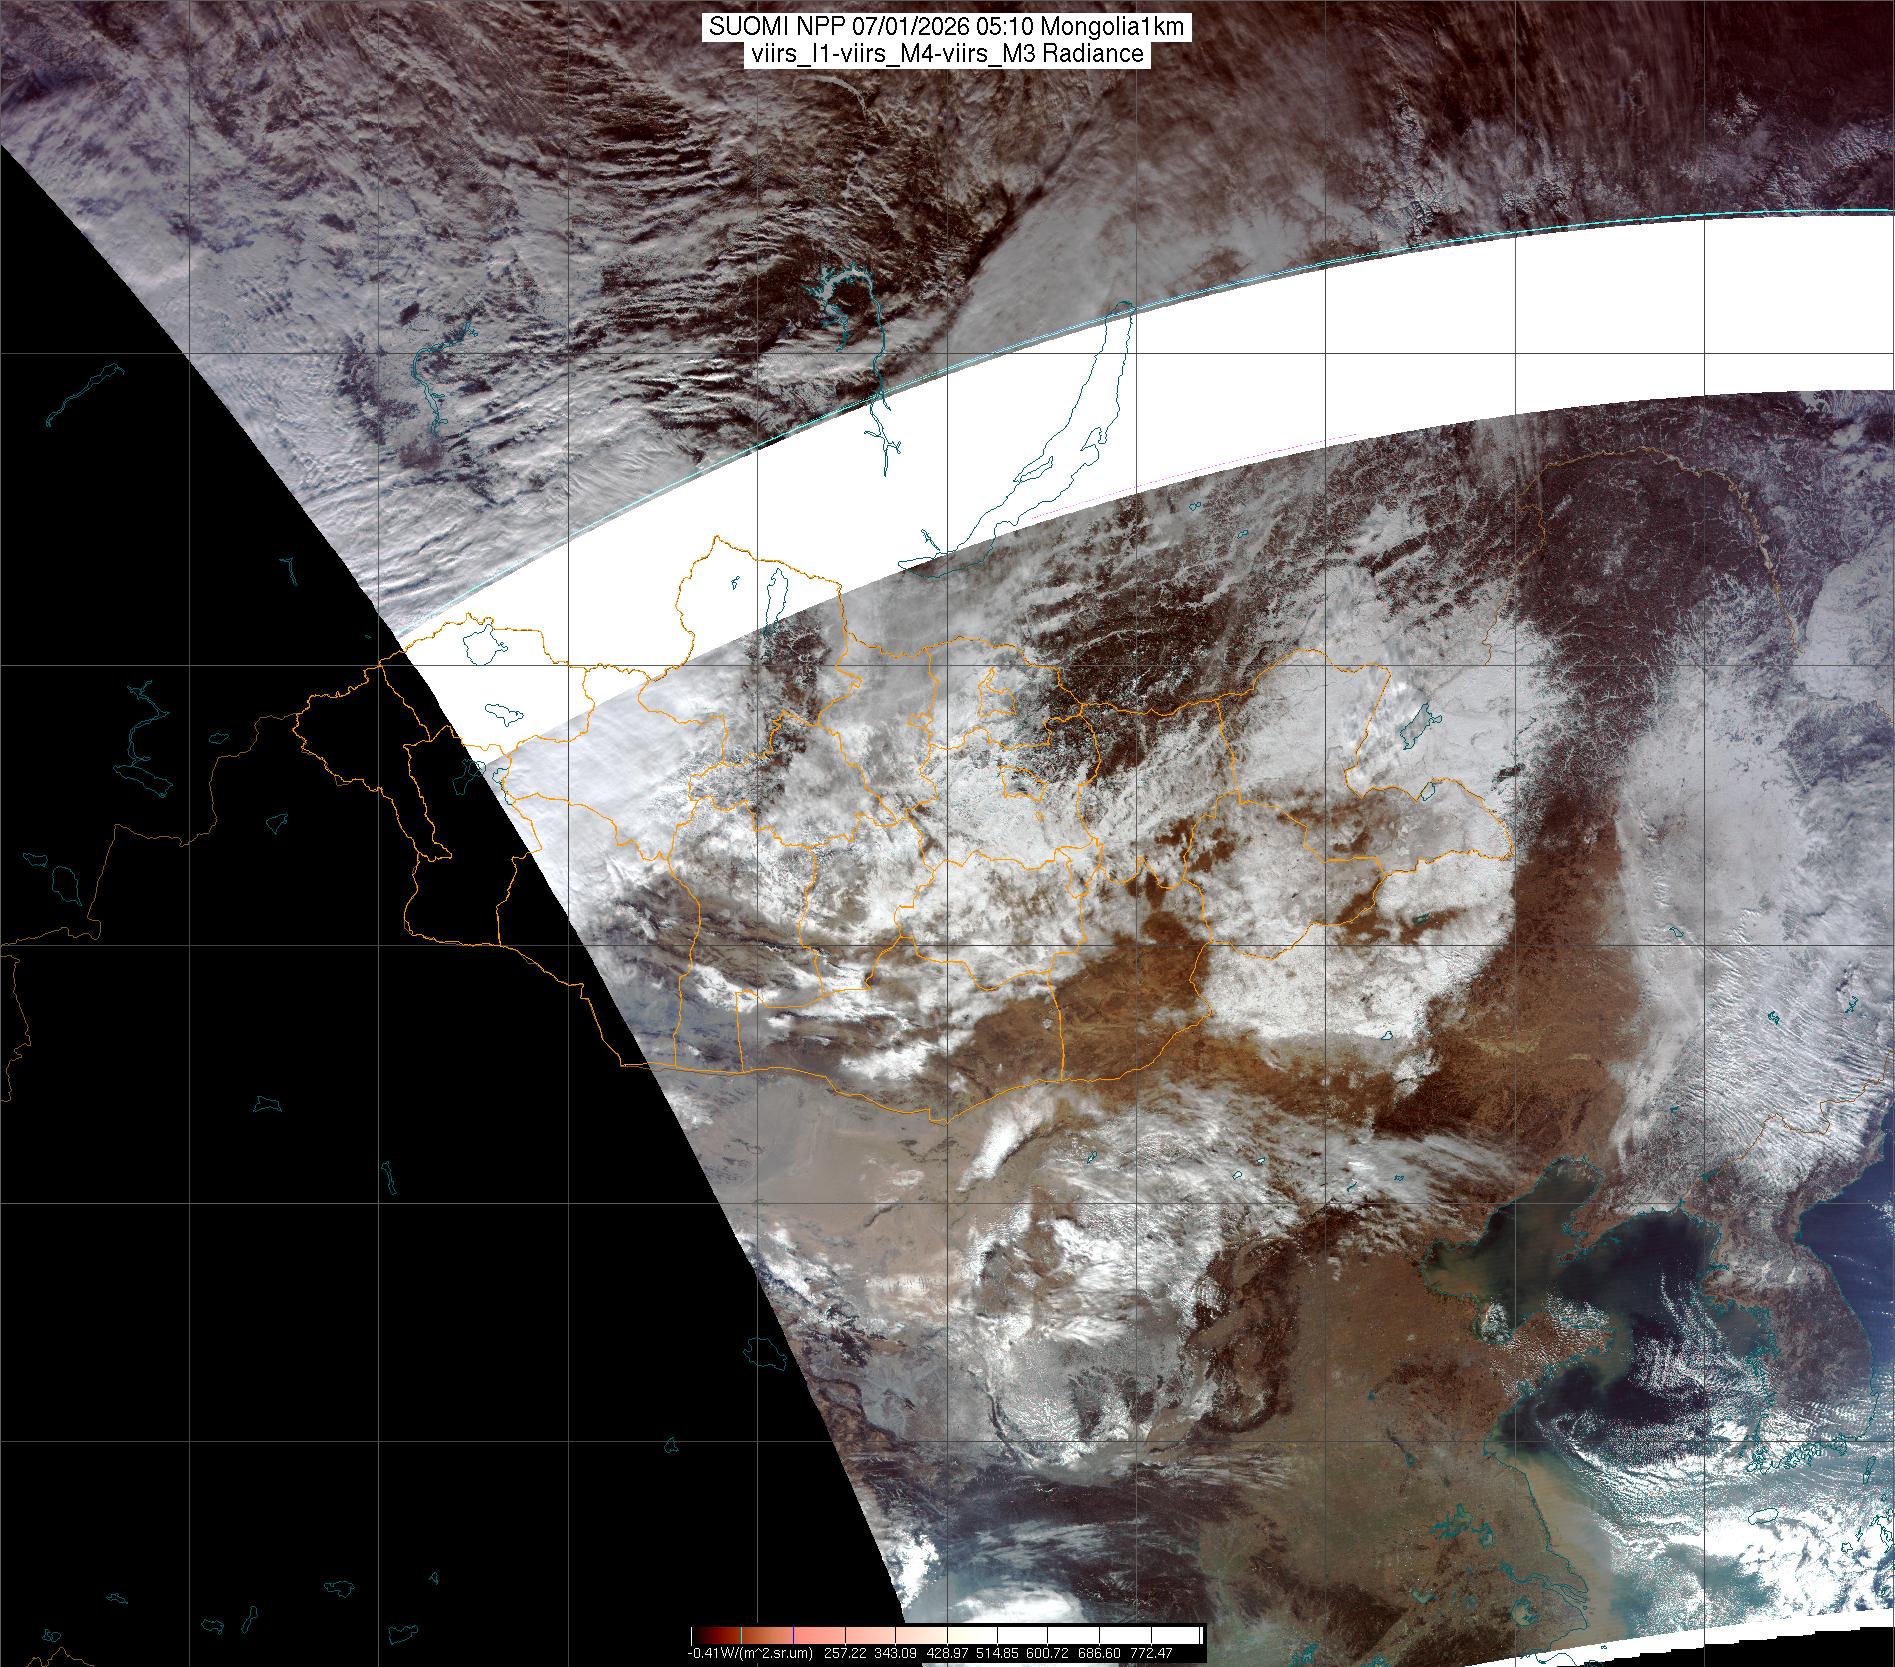Click the branching reservoir outline northwest of Baikal
The image size is (1895, 1667).
click(838, 290)
